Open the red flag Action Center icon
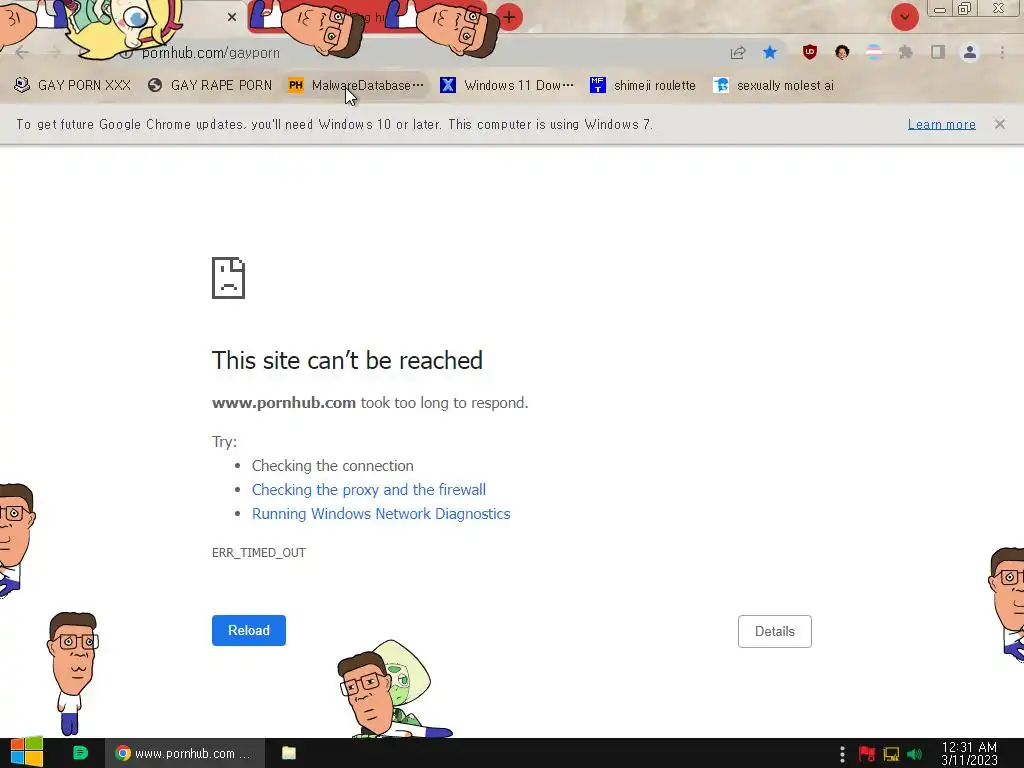 point(867,754)
